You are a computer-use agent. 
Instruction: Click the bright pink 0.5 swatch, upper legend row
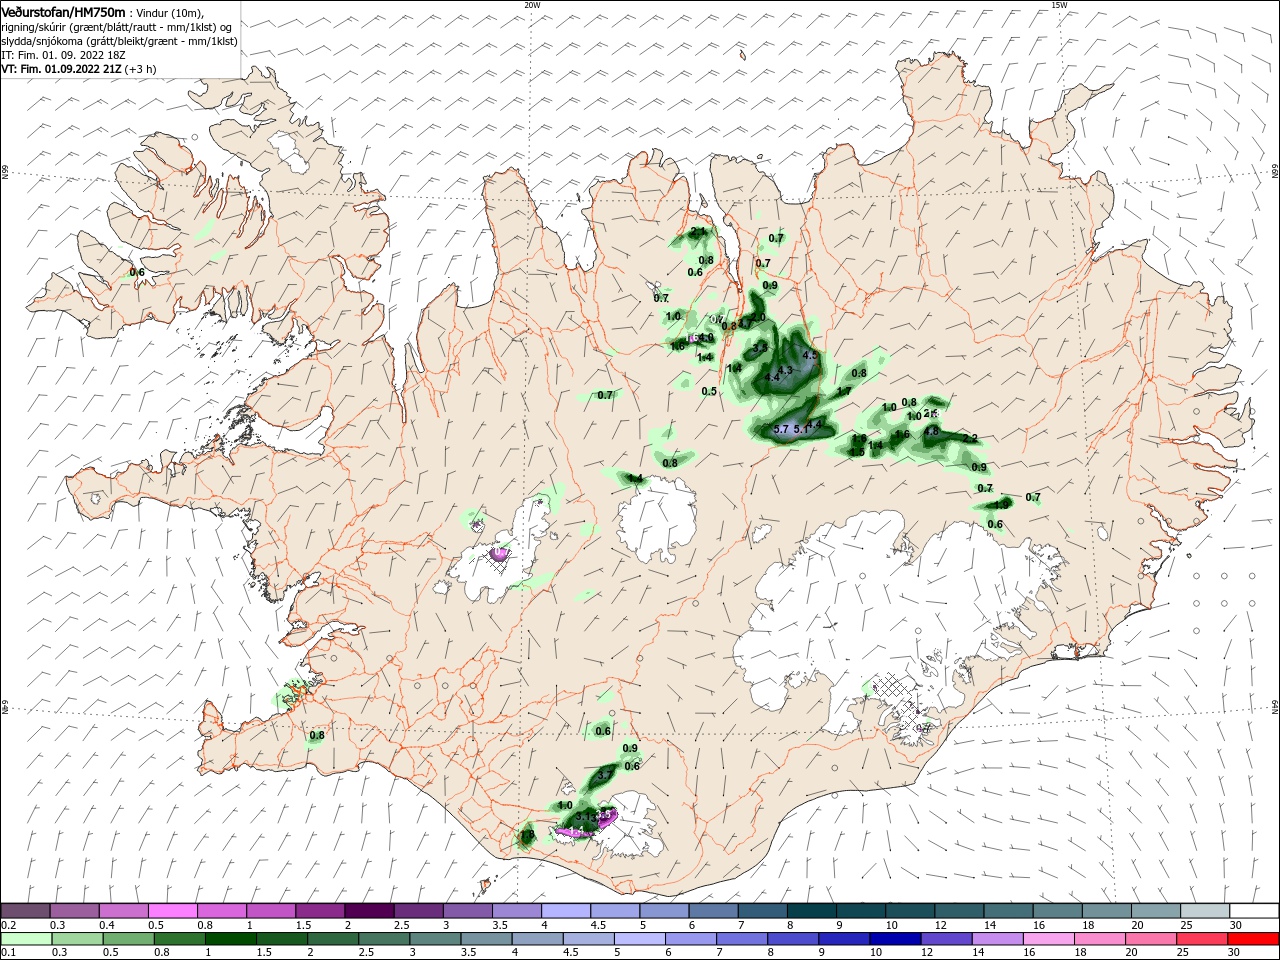(x=172, y=911)
